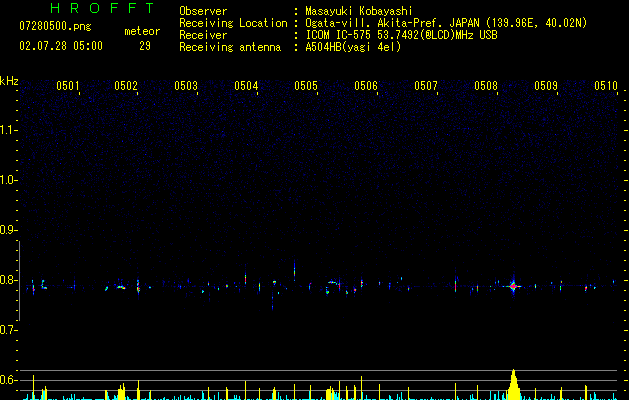Click the 1.1 kHz axis label
The height and width of the screenshot is (400, 629).
click(x=8, y=130)
